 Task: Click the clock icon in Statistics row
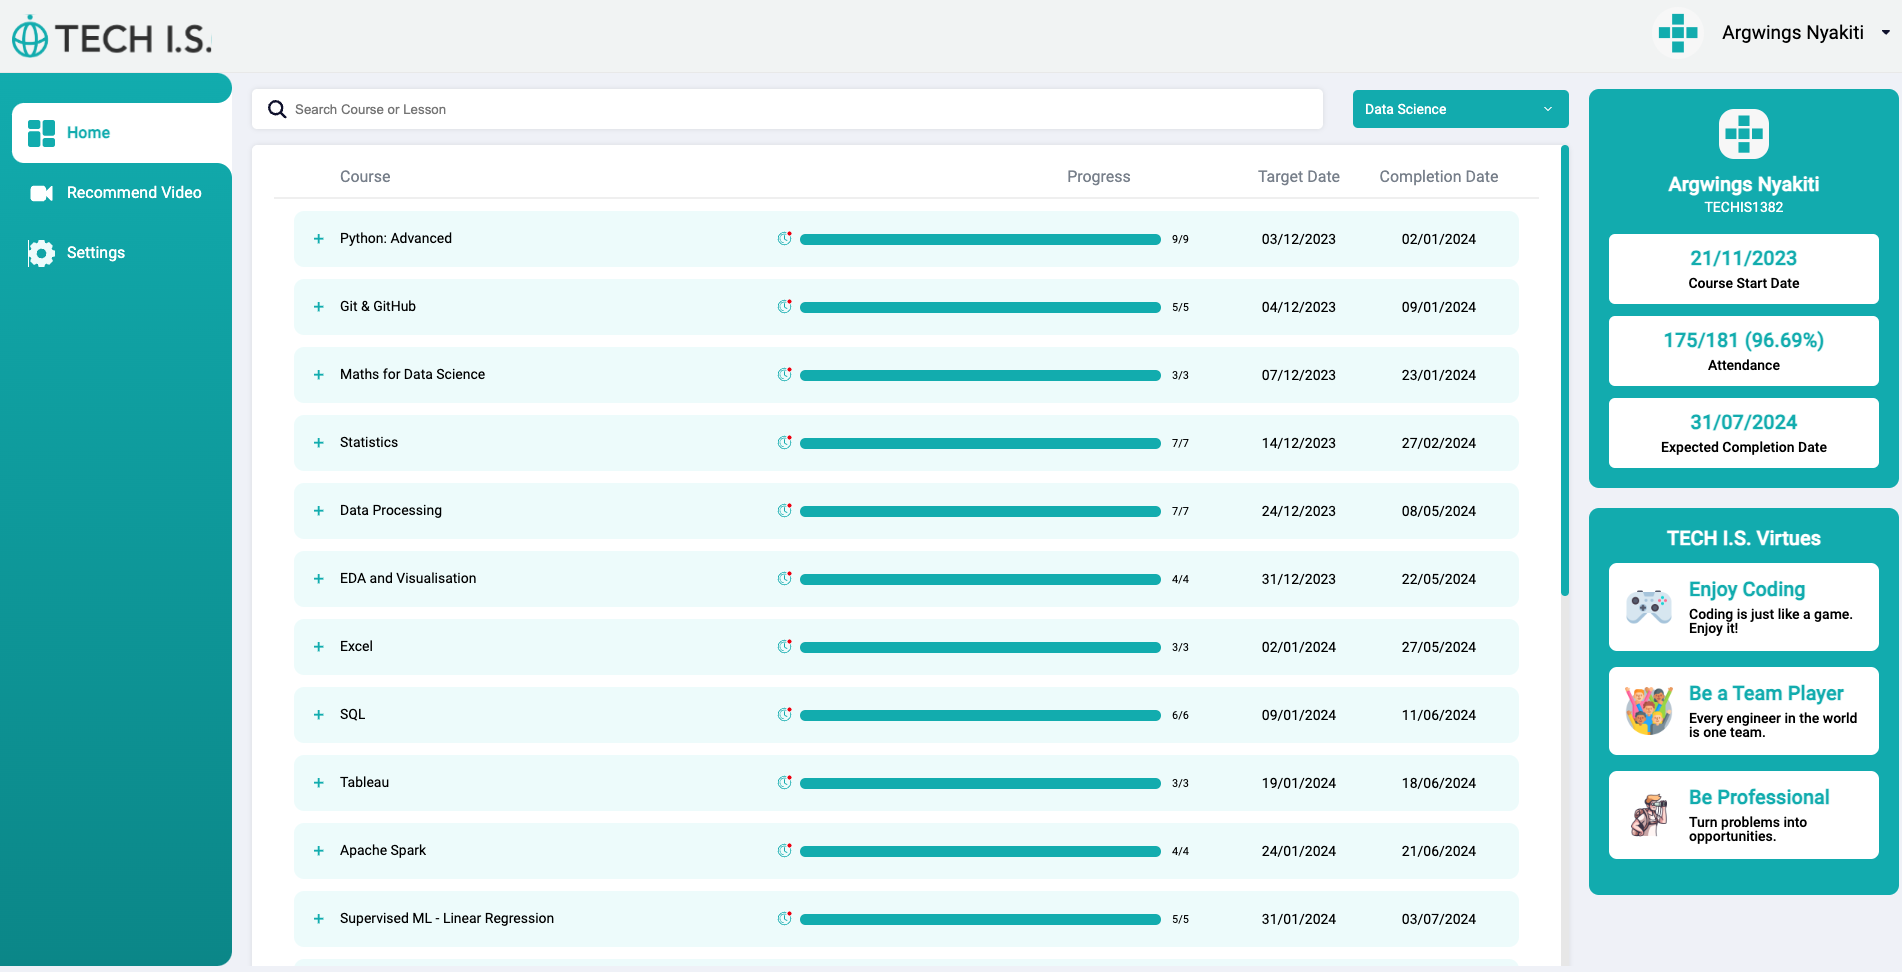tap(784, 443)
